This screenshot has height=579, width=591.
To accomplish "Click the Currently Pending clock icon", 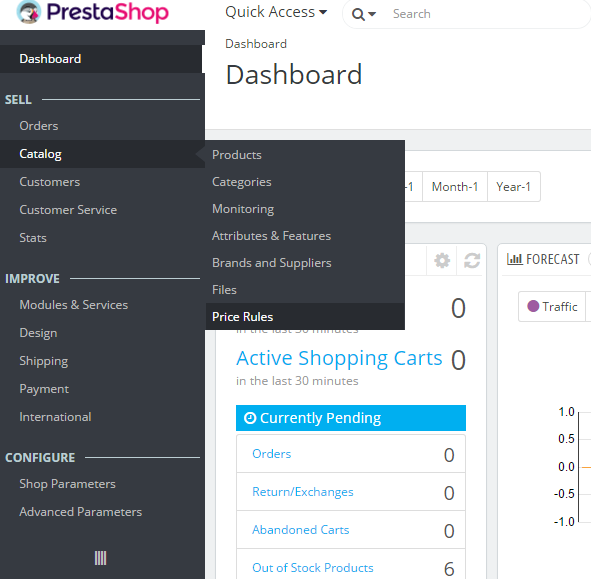I will pyautogui.click(x=250, y=418).
